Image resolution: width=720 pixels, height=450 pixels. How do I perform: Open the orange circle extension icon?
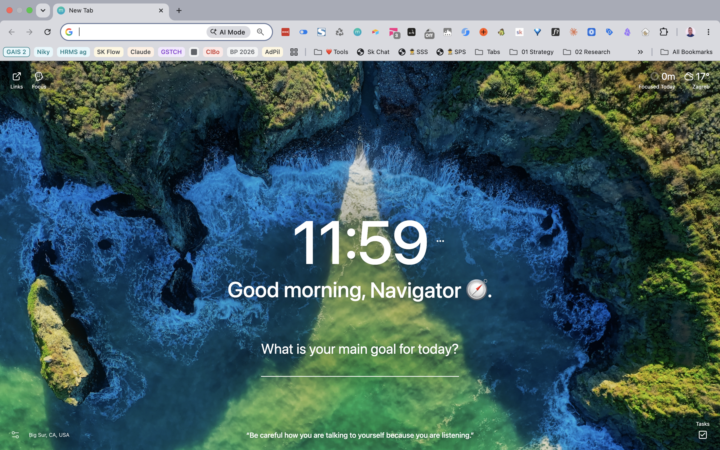[x=483, y=32]
